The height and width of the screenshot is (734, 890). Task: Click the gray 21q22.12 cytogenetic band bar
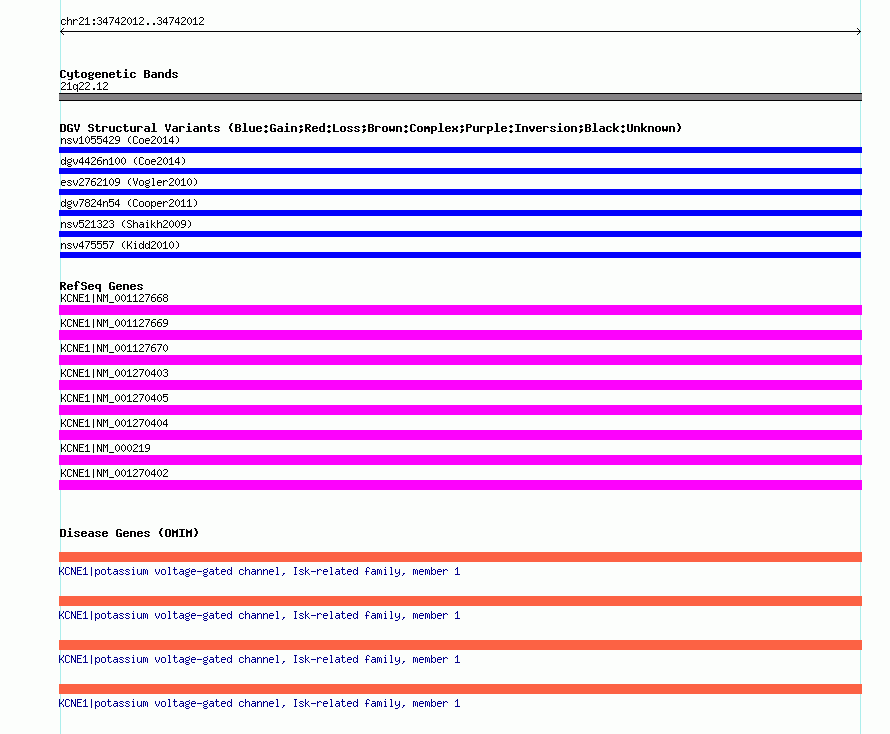tap(460, 97)
